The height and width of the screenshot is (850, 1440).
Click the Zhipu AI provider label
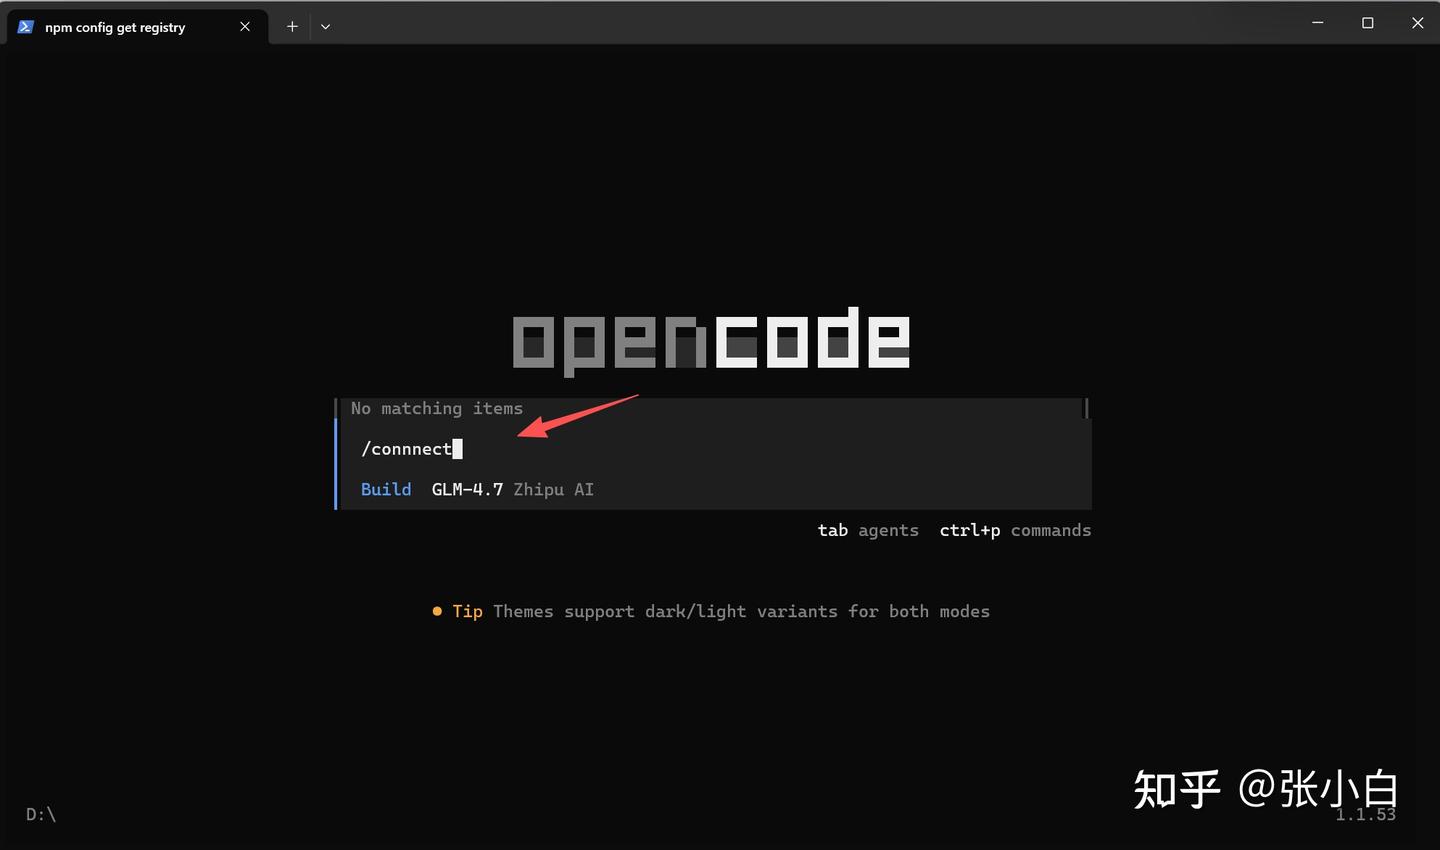point(554,489)
